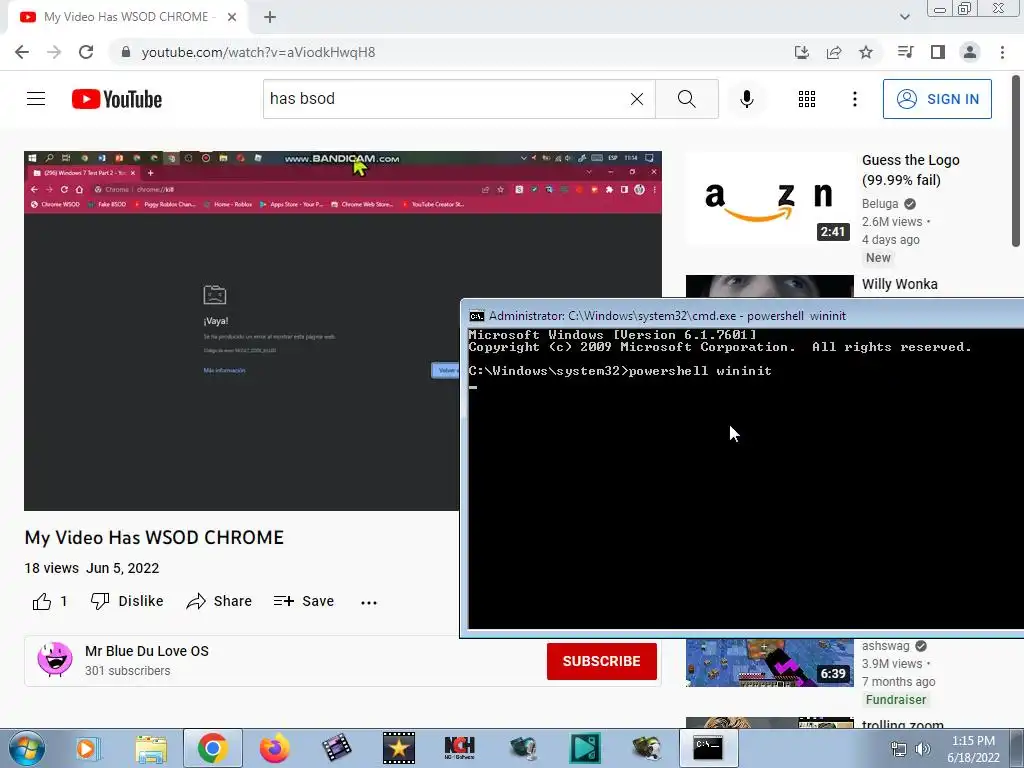1024x768 pixels.
Task: Select the cmd.exe taskbar button
Action: 709,748
